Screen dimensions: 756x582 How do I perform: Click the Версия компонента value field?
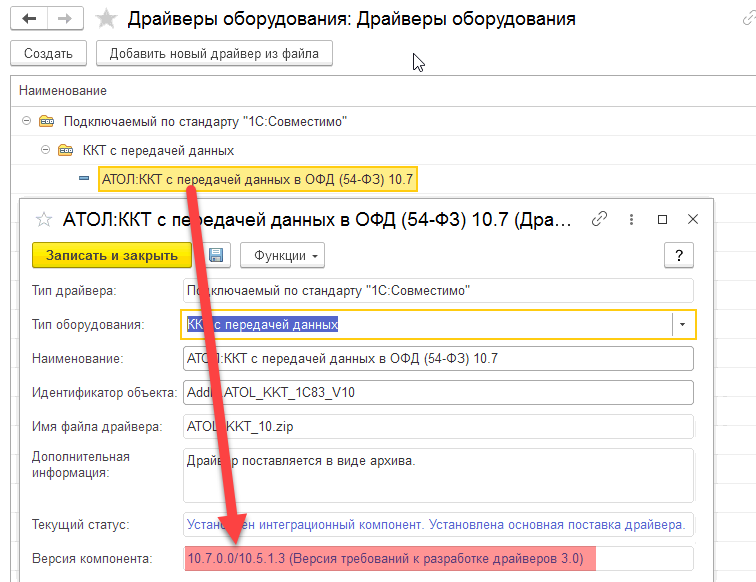coord(438,558)
